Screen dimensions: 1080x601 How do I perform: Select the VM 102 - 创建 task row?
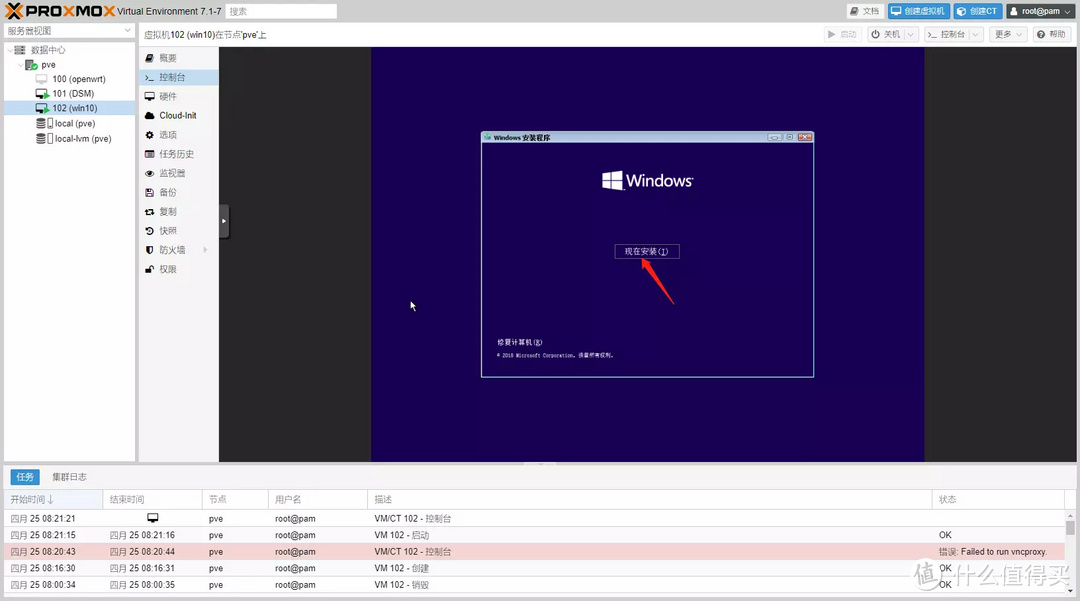534,568
